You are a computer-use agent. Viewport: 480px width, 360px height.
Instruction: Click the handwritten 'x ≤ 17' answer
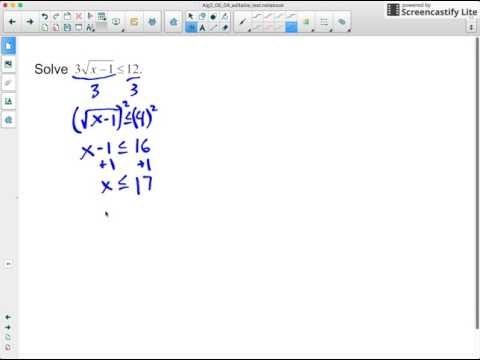click(127, 184)
